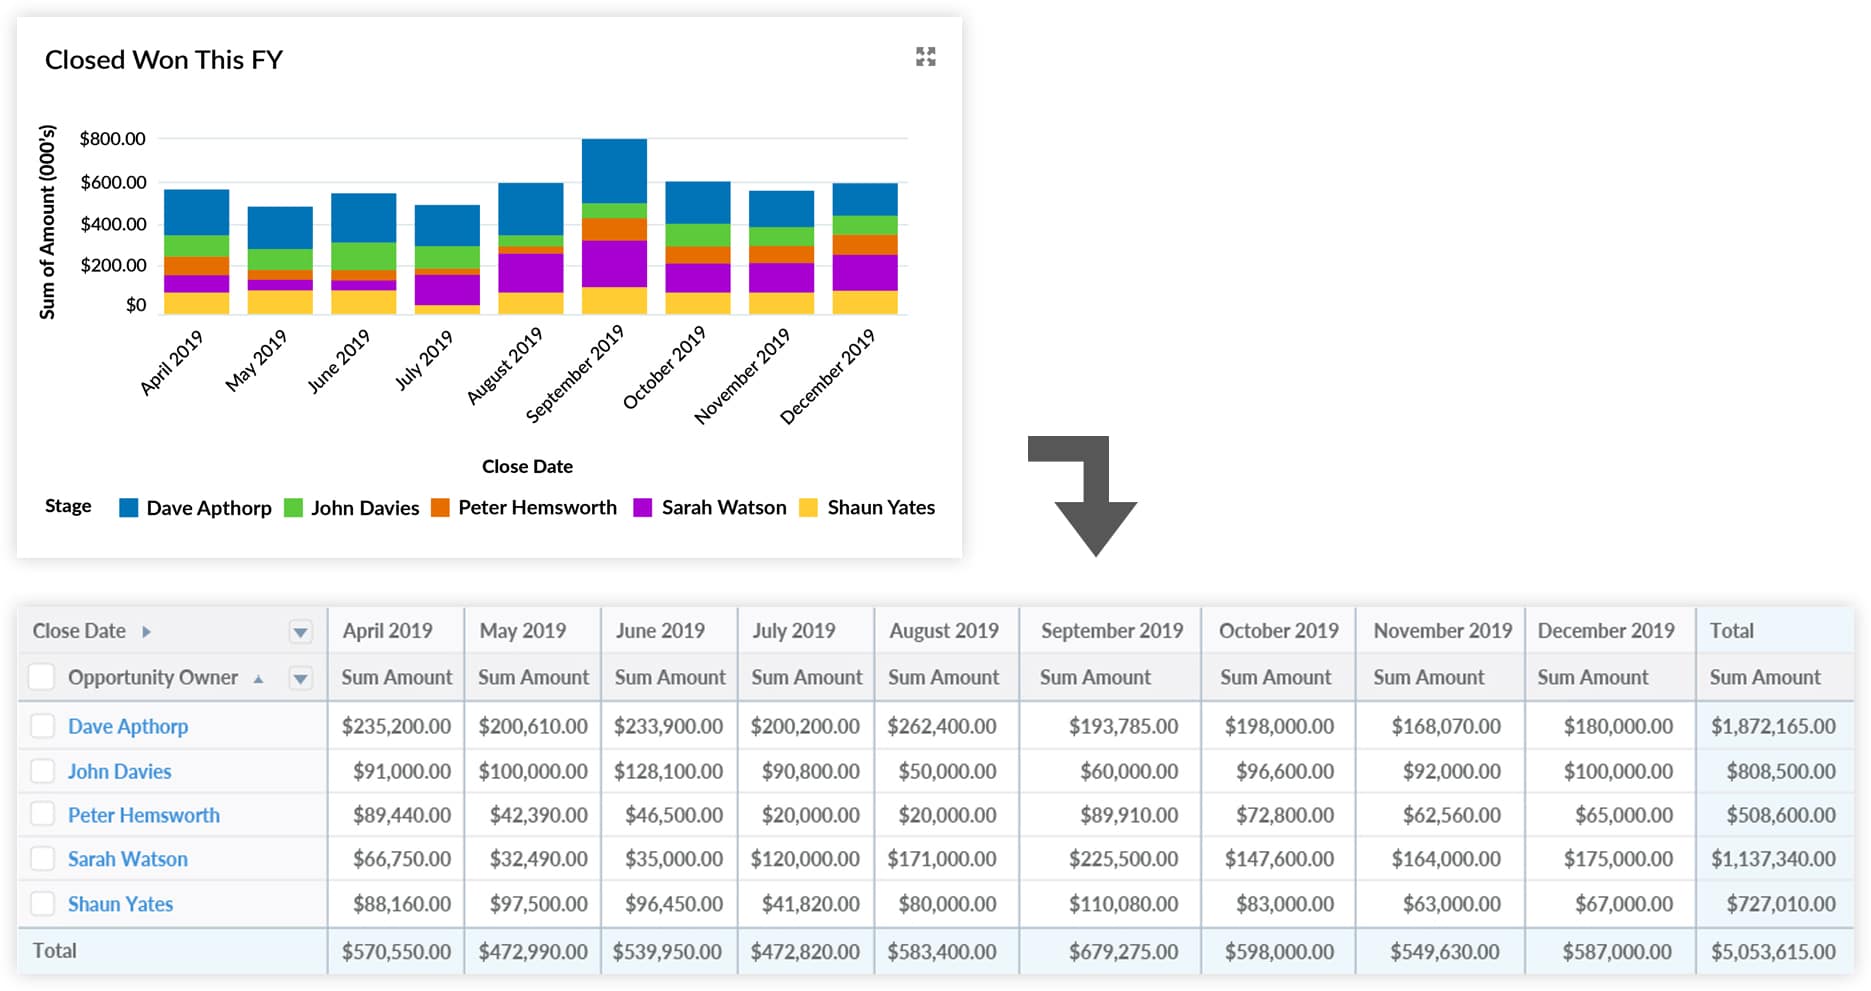Select the Total column header
The width and height of the screenshot is (1871, 991).
pyautogui.click(x=1731, y=631)
